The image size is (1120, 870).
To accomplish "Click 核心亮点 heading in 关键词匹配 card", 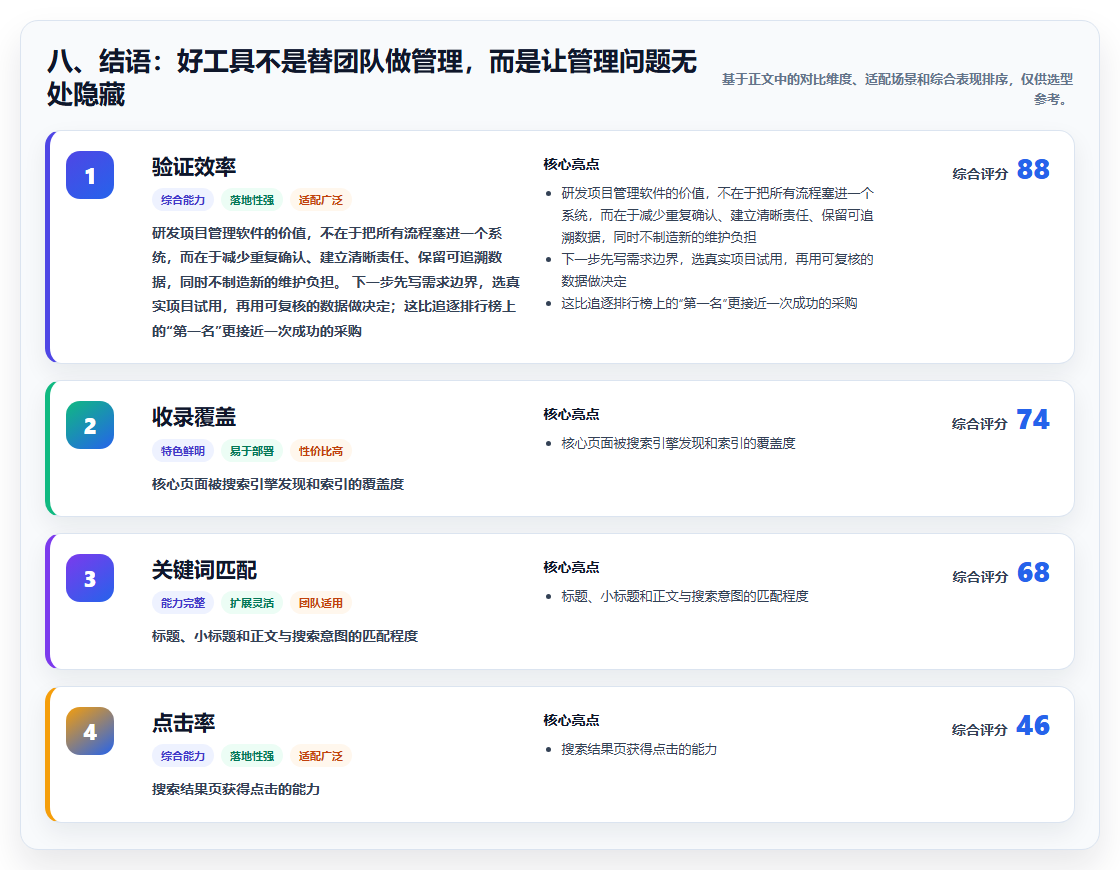I will tap(571, 567).
